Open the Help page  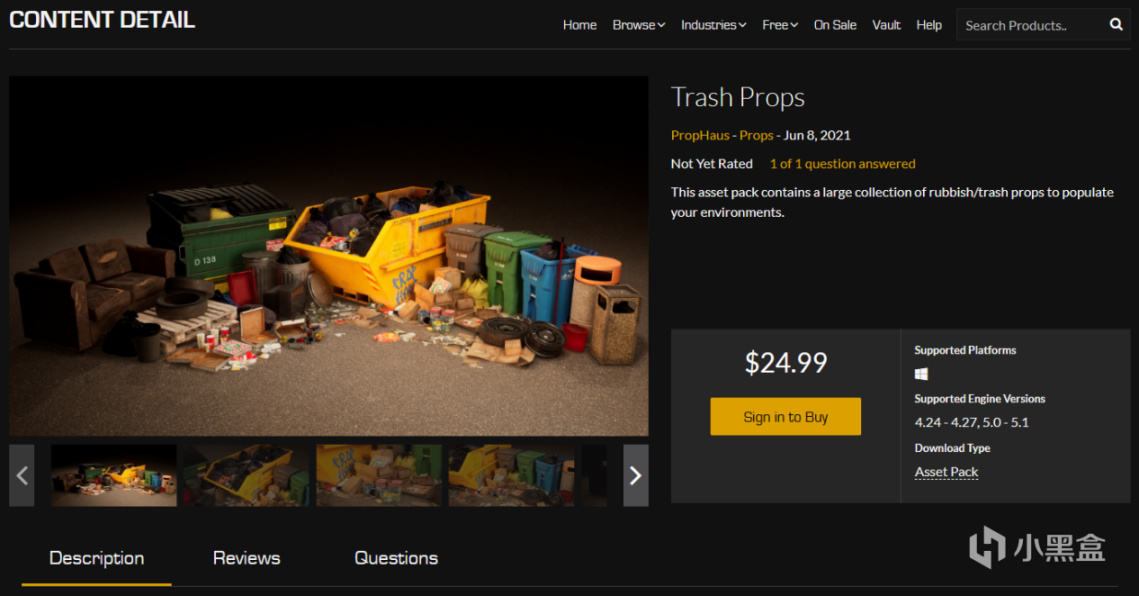pos(929,25)
